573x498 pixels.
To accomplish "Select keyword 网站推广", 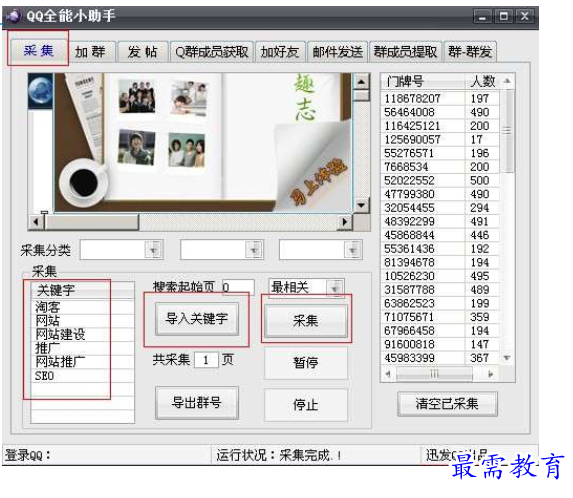I will 83,362.
